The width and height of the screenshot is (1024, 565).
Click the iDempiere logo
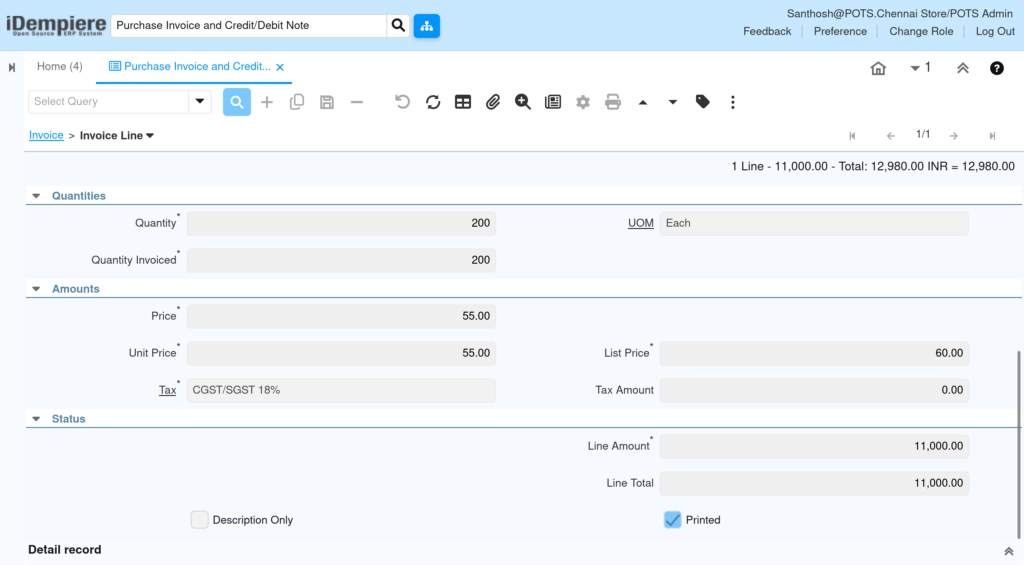[x=56, y=25]
